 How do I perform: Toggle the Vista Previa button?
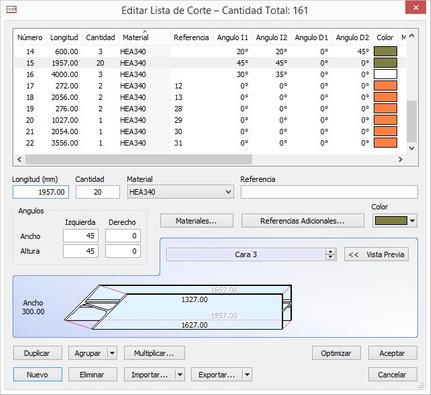click(376, 254)
